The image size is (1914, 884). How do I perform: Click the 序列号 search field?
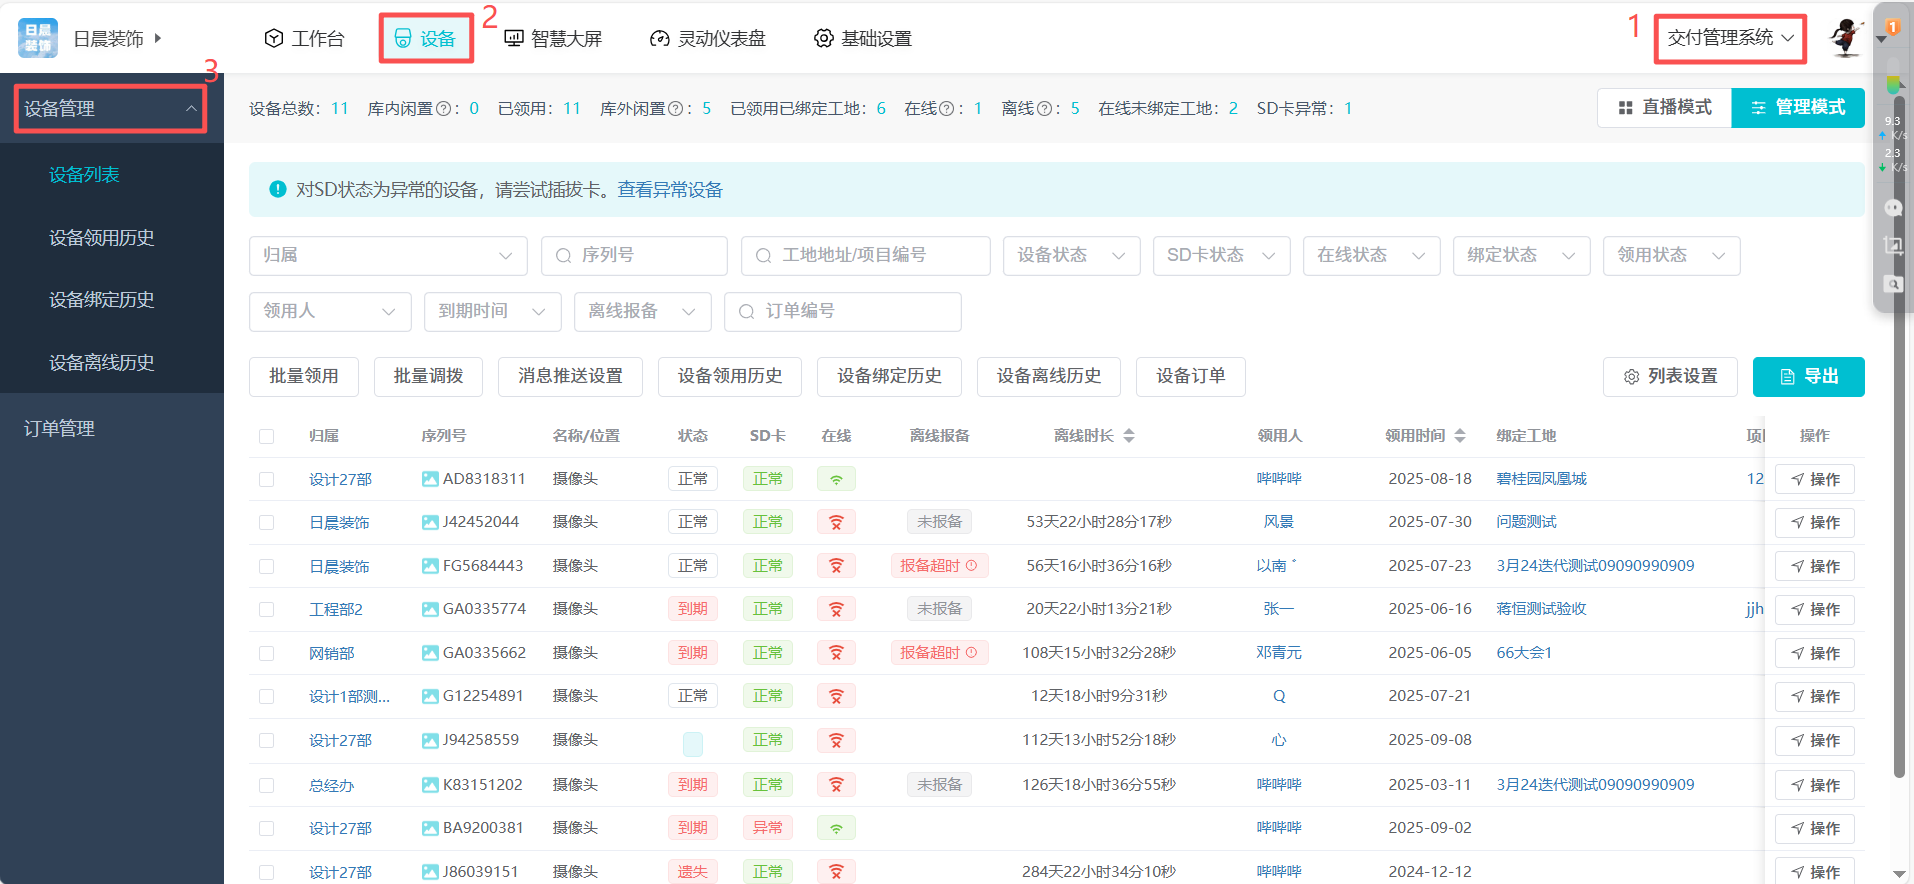[634, 256]
